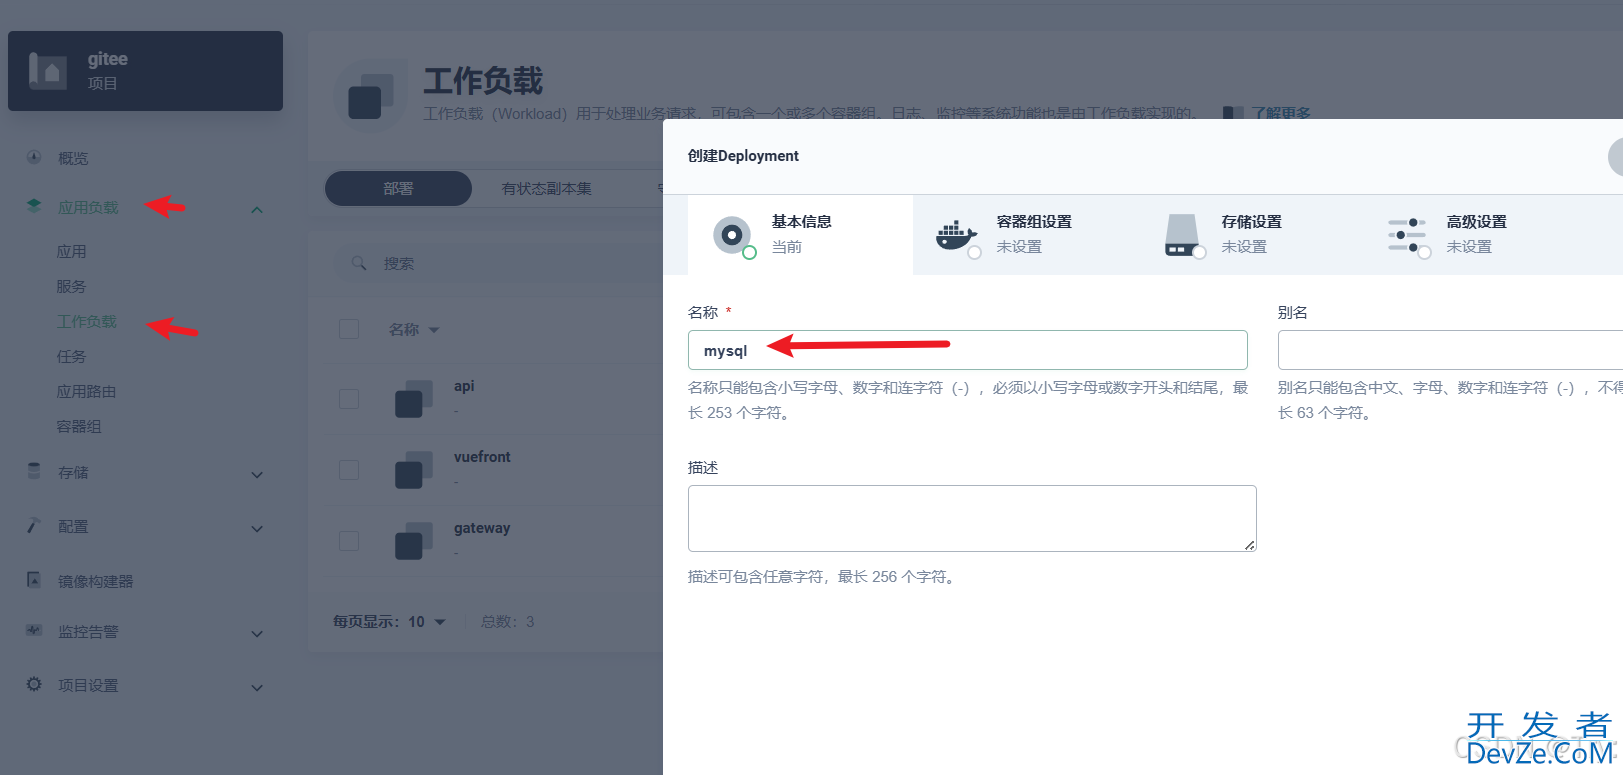Click the 镜像构建器 icon in sidebar
The image size is (1623, 775).
[34, 580]
